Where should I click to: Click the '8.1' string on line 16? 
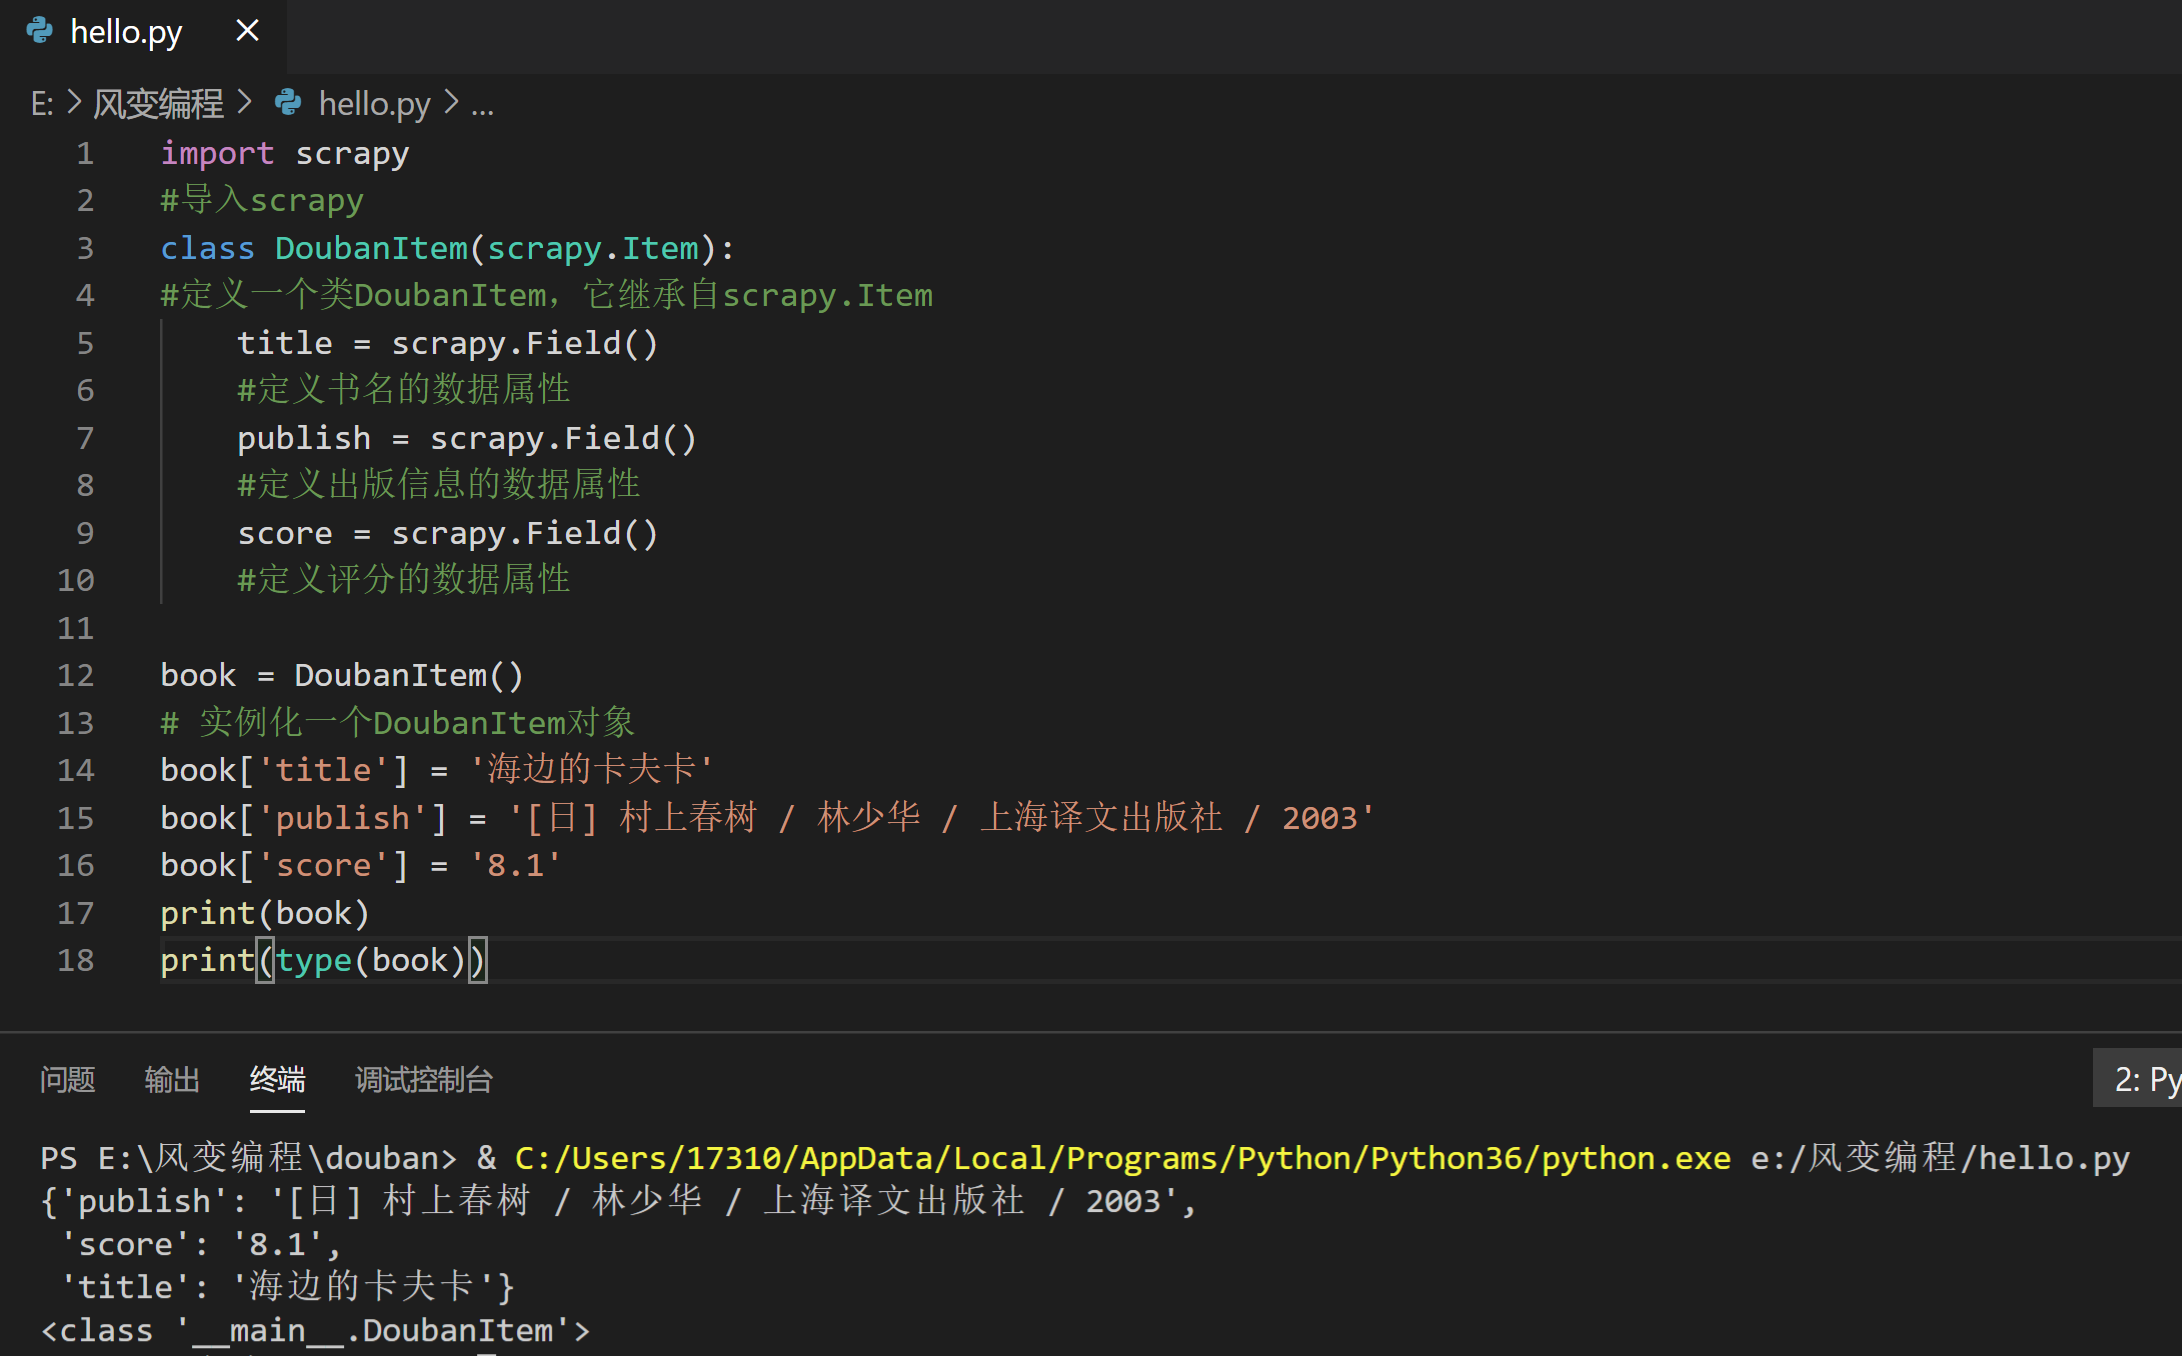point(515,865)
